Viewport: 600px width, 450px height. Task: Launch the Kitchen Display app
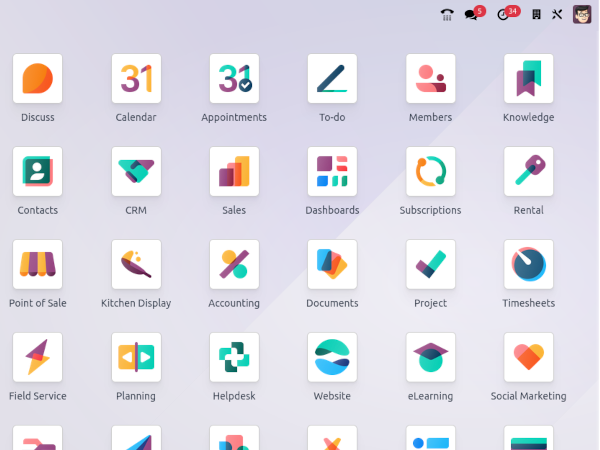click(x=136, y=264)
